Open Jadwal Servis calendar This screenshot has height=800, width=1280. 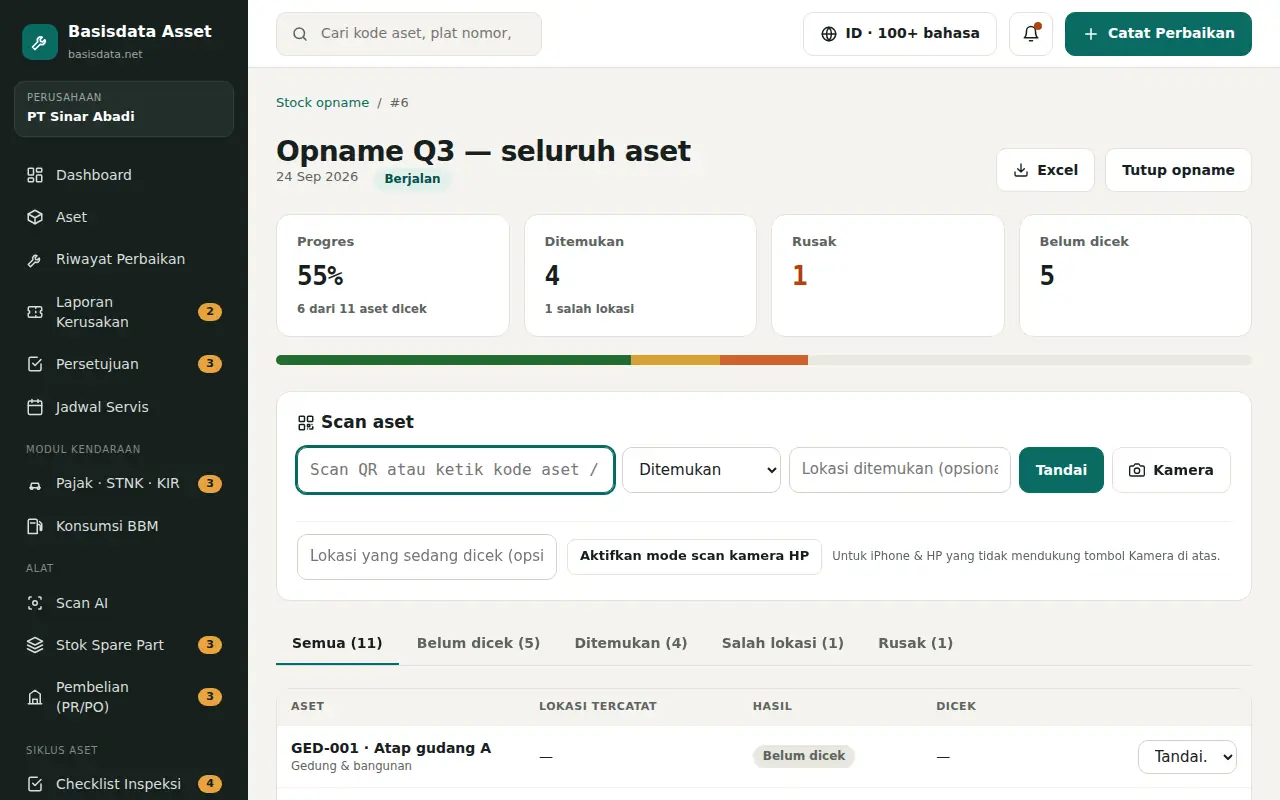click(124, 407)
